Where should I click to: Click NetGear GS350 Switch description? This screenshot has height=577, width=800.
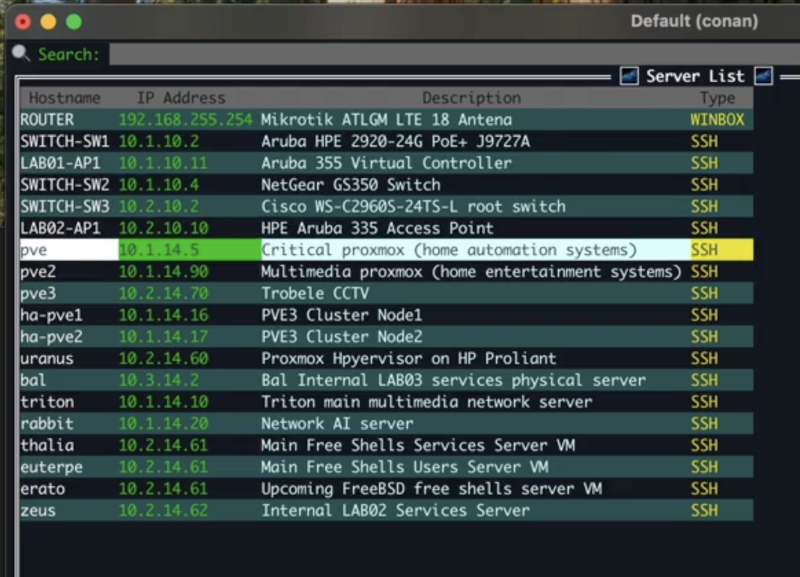(x=351, y=185)
